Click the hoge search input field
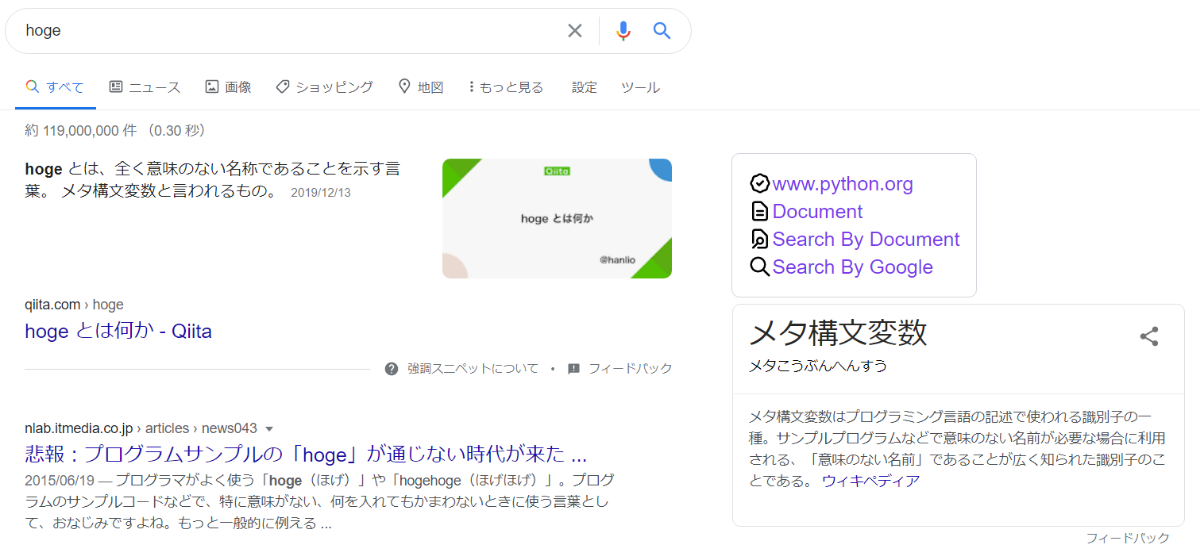This screenshot has height=560, width=1200. [x=290, y=31]
